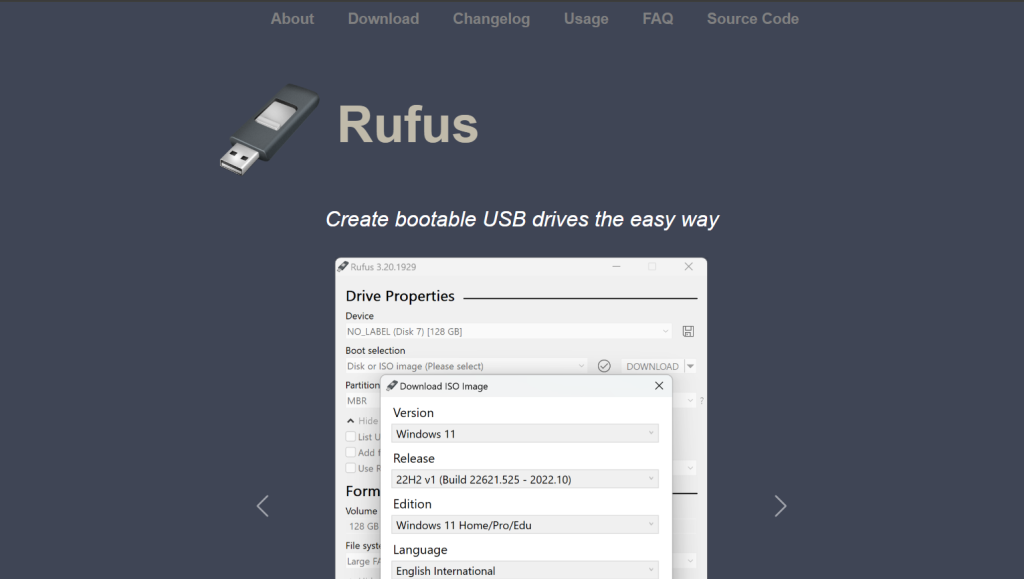Expand the Language dropdown English International
1024x579 pixels.
[525, 570]
